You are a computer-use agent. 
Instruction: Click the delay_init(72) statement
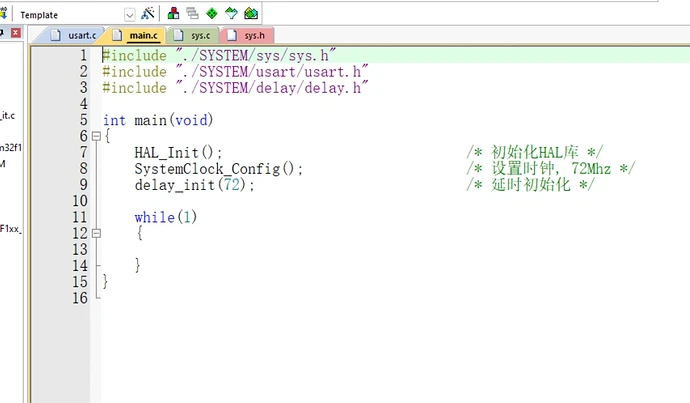coord(194,185)
